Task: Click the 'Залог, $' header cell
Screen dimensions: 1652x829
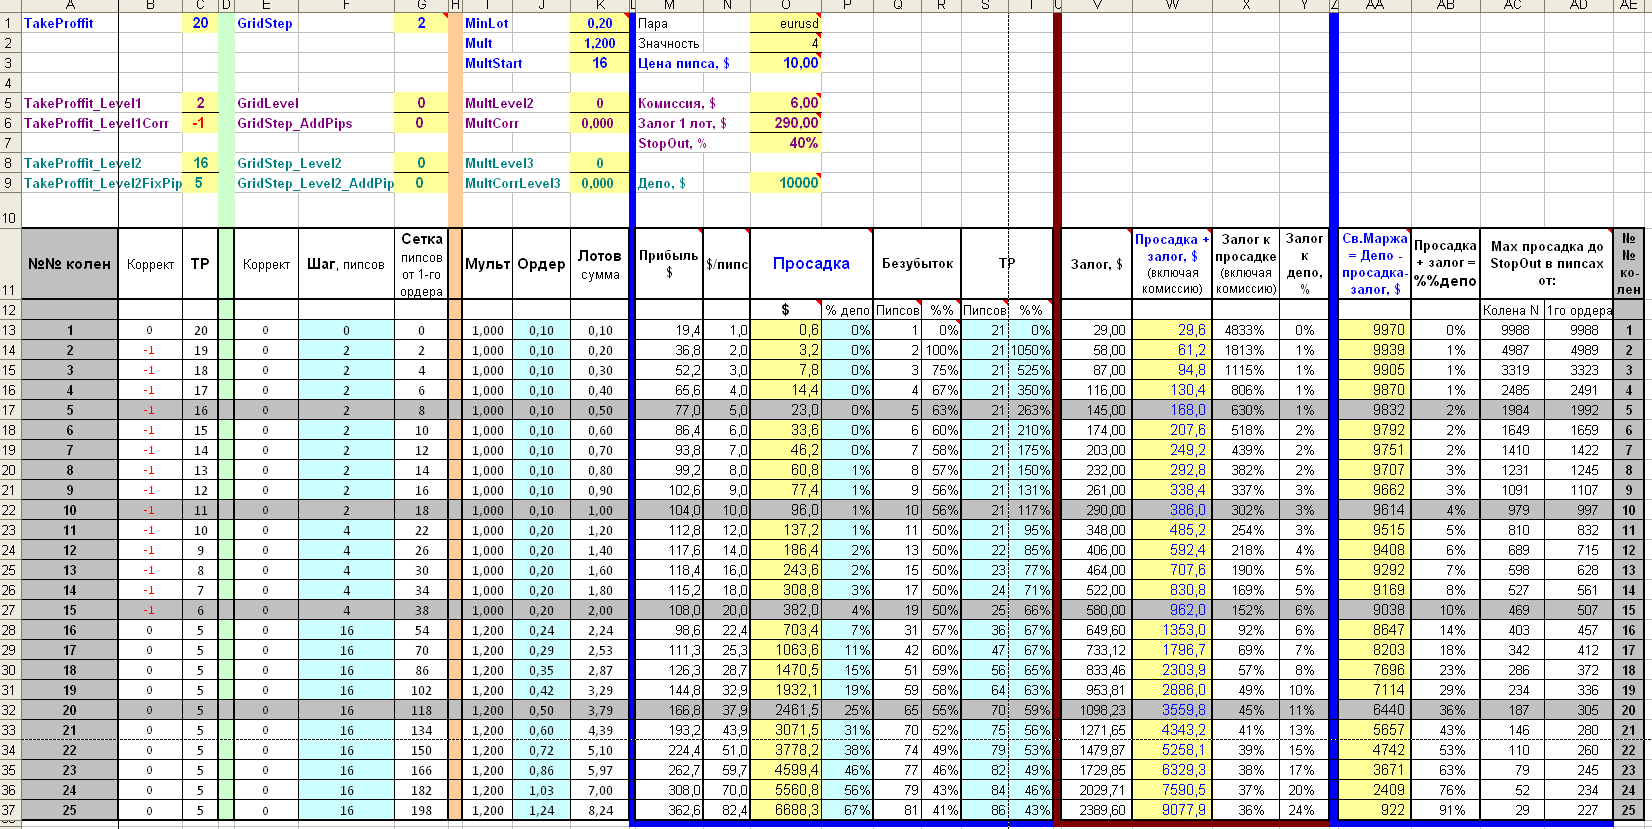Action: pyautogui.click(x=1096, y=264)
